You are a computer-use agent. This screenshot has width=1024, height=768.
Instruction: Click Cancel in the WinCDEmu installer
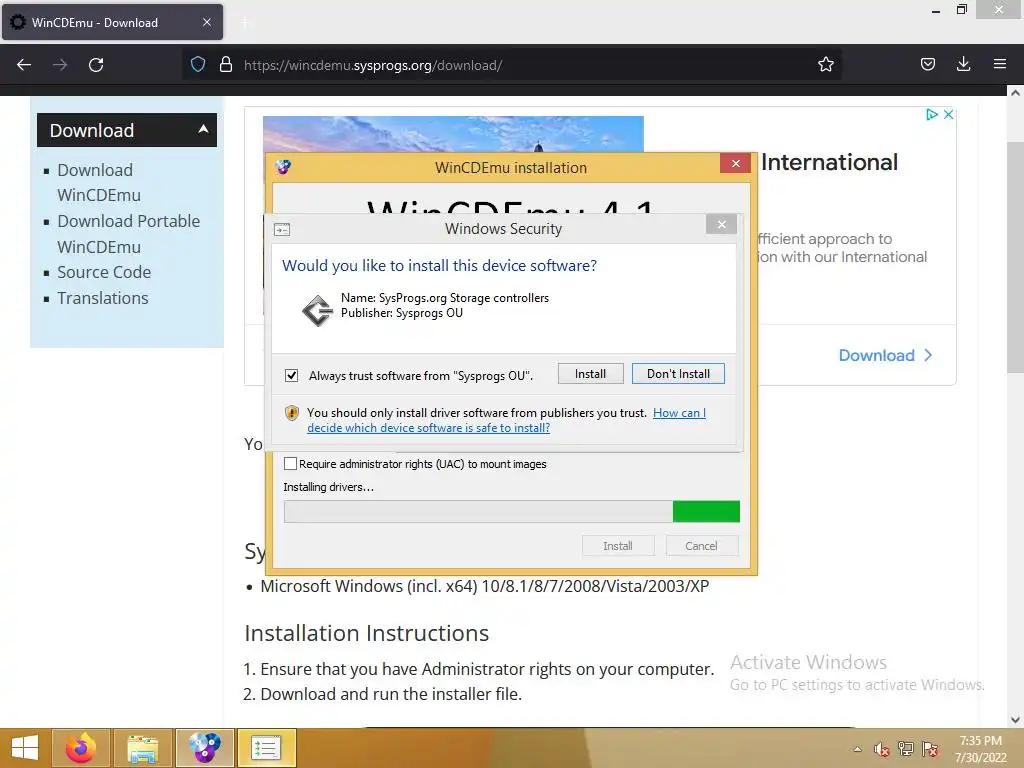(x=701, y=546)
